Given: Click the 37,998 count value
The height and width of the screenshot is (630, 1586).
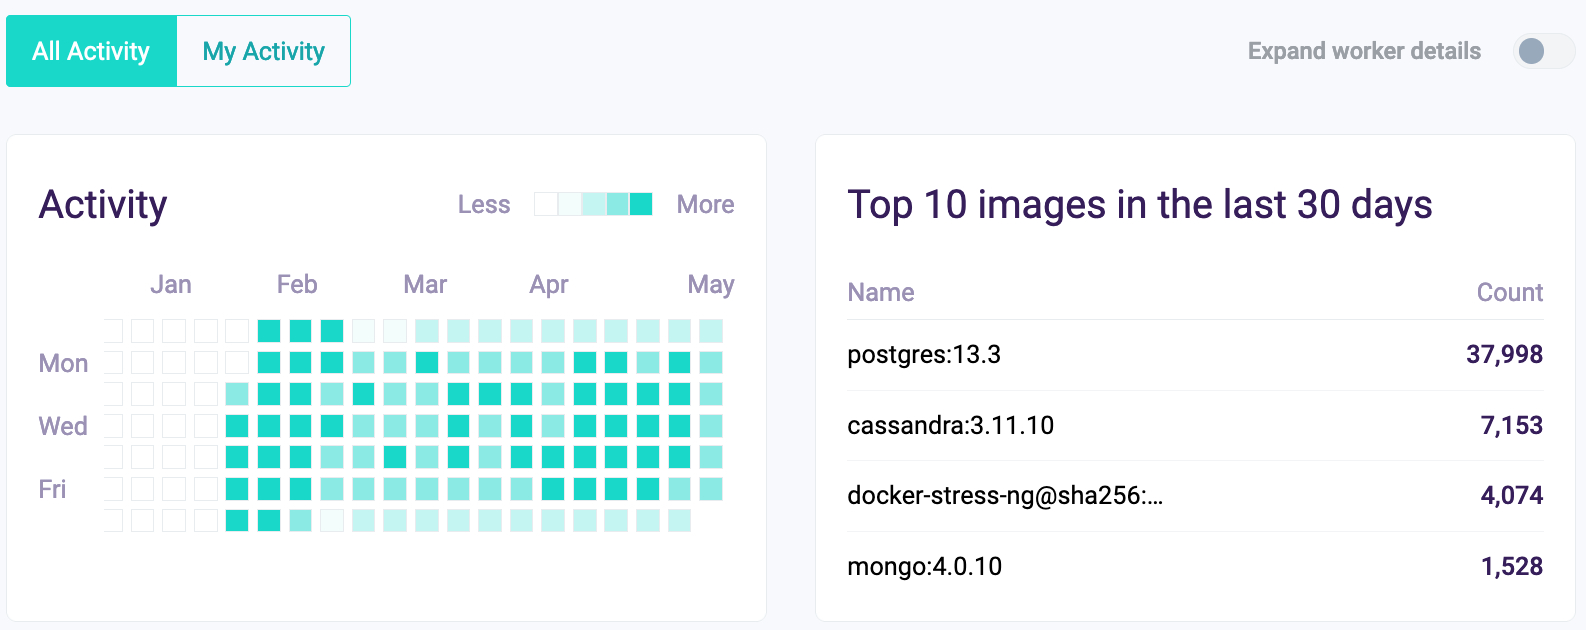Looking at the screenshot, I should 1505,354.
